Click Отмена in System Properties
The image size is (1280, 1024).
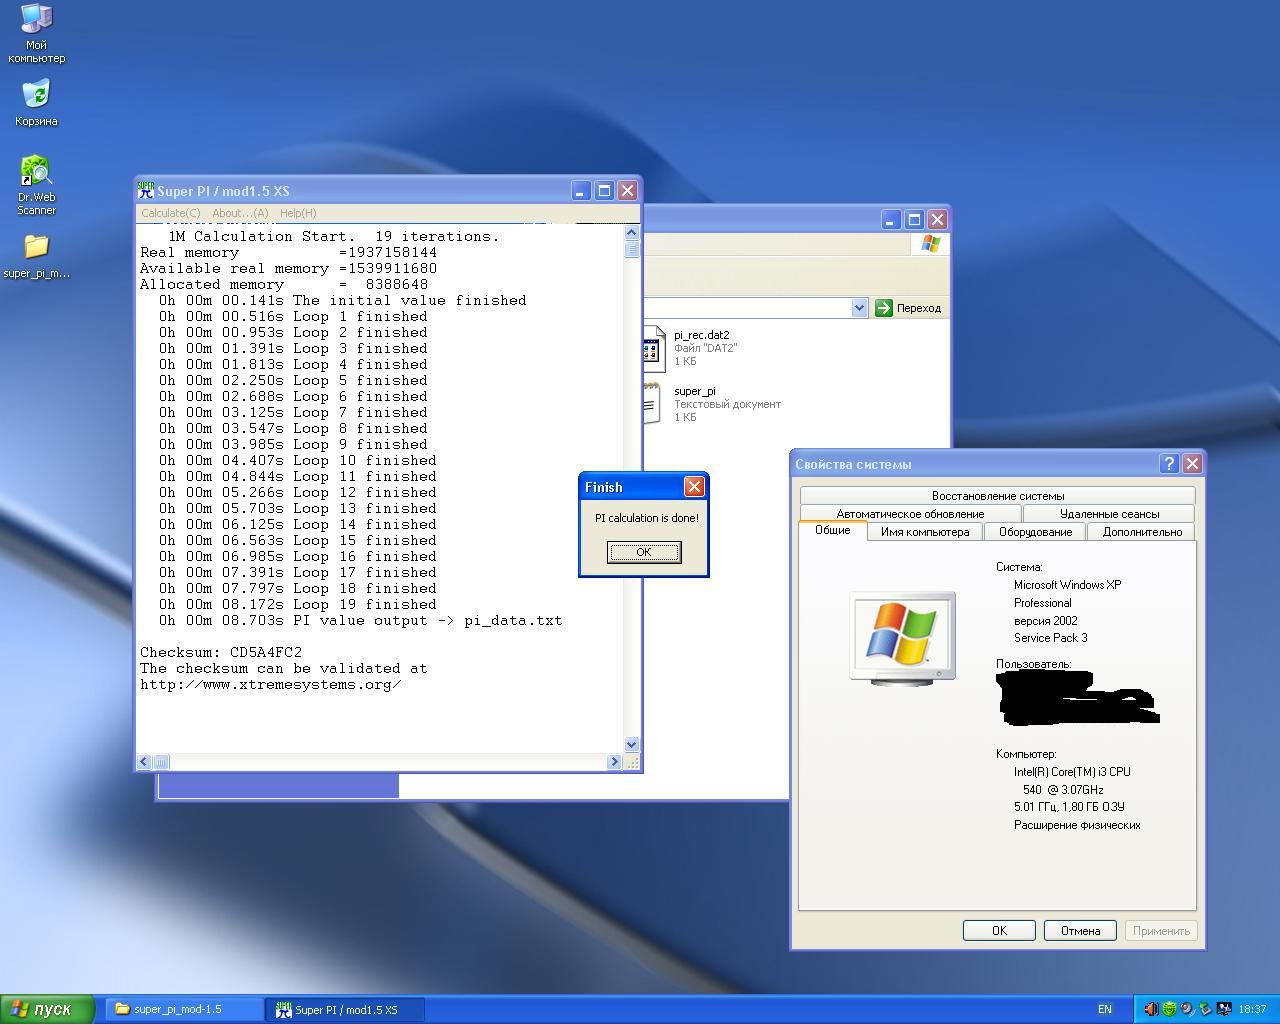(x=1080, y=931)
